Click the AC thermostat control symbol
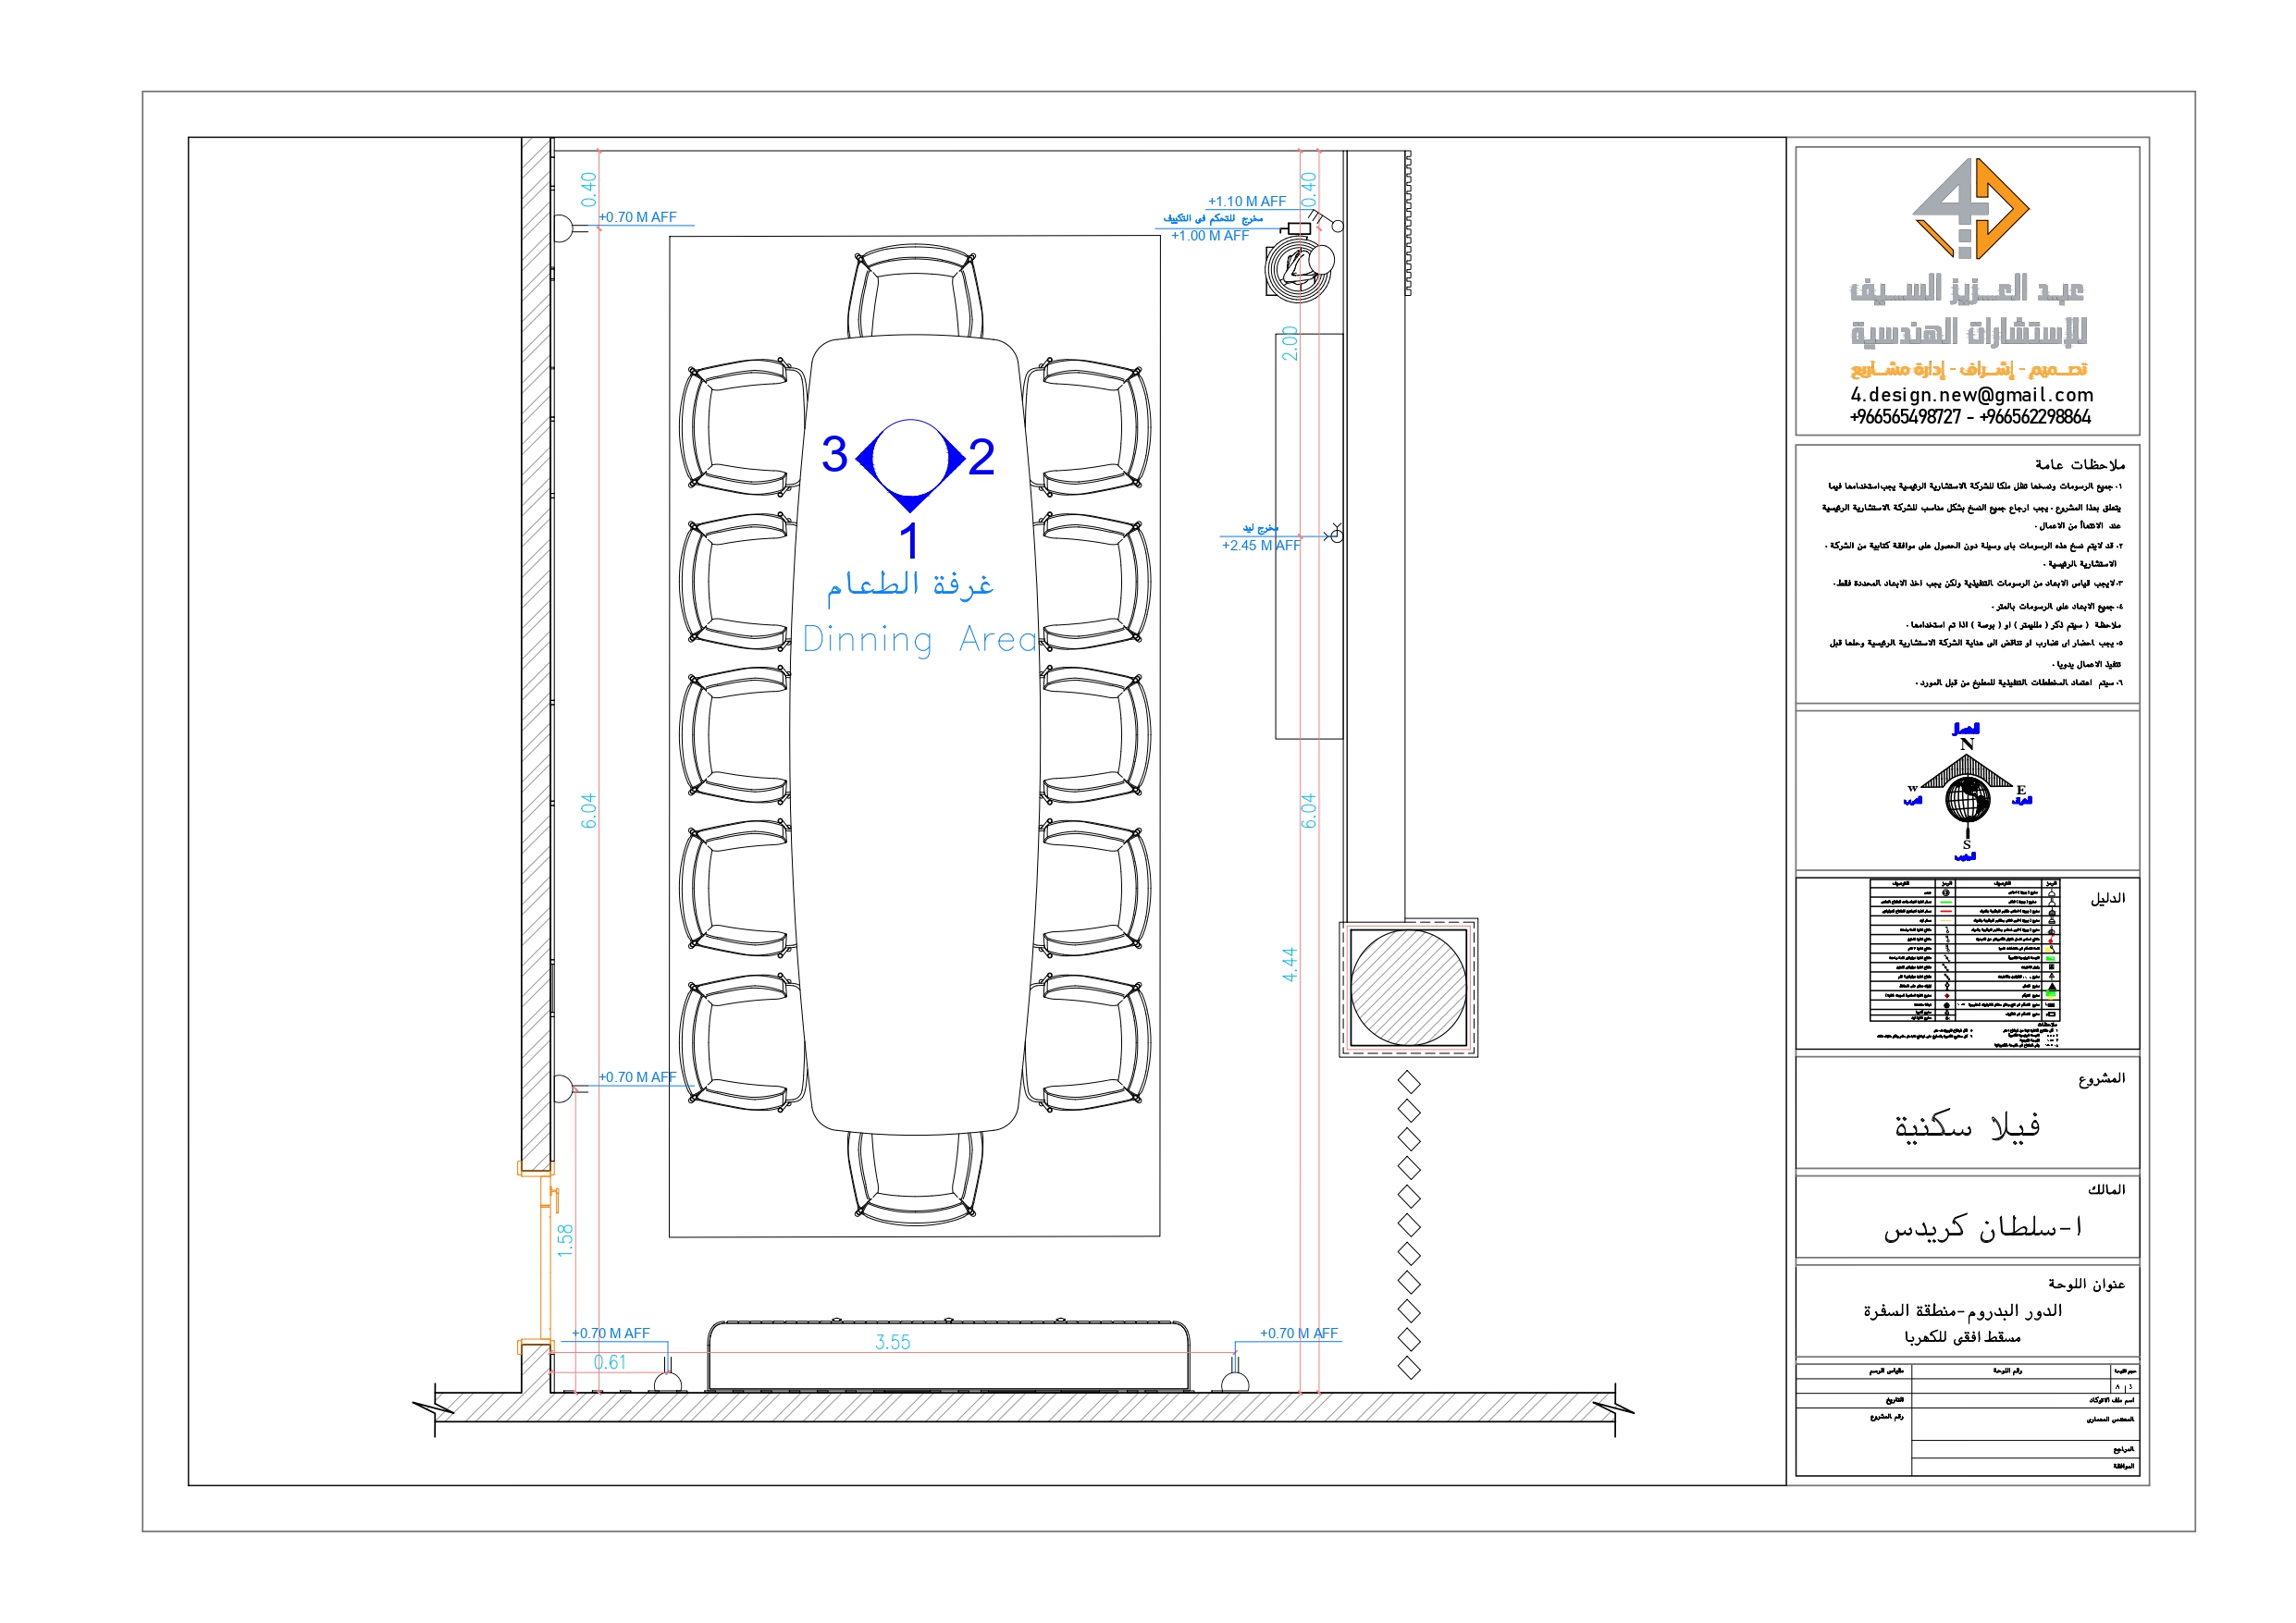This screenshot has height=1623, width=2296. tap(1298, 228)
